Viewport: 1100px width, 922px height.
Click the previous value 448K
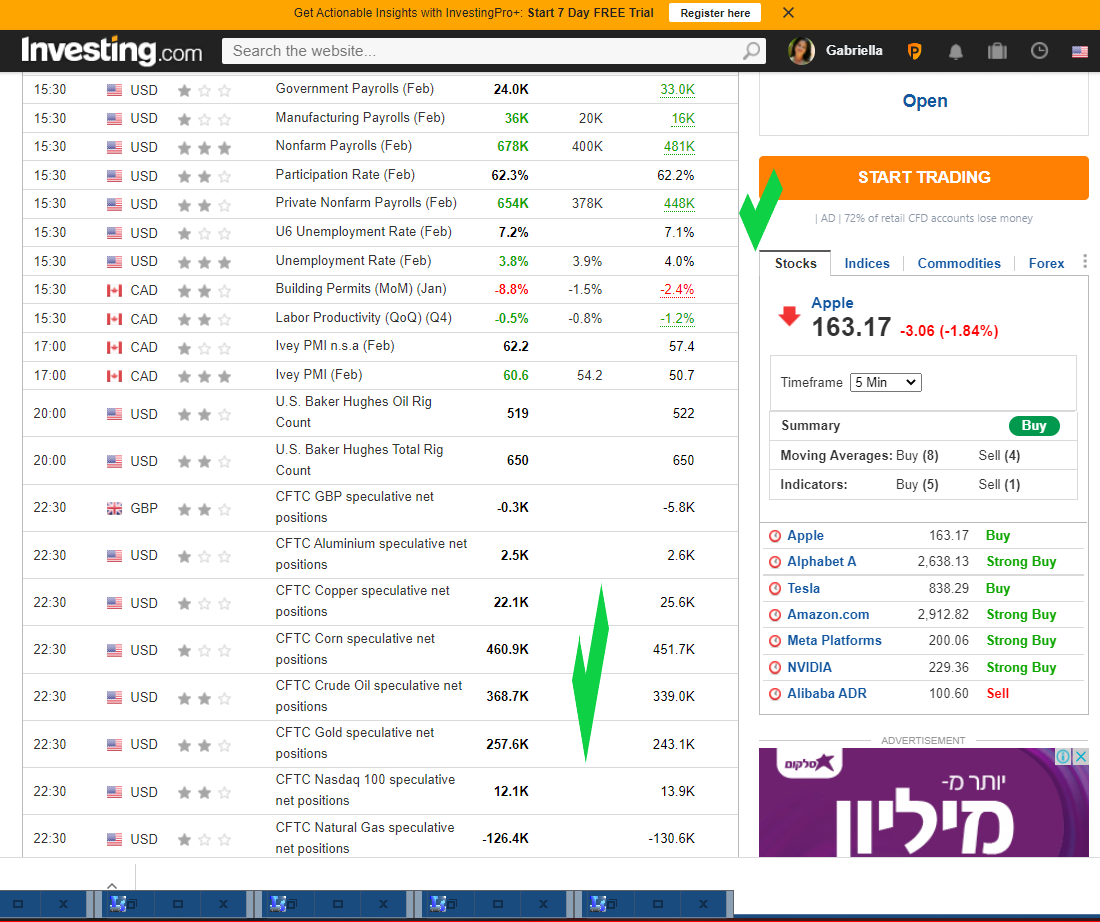[679, 203]
